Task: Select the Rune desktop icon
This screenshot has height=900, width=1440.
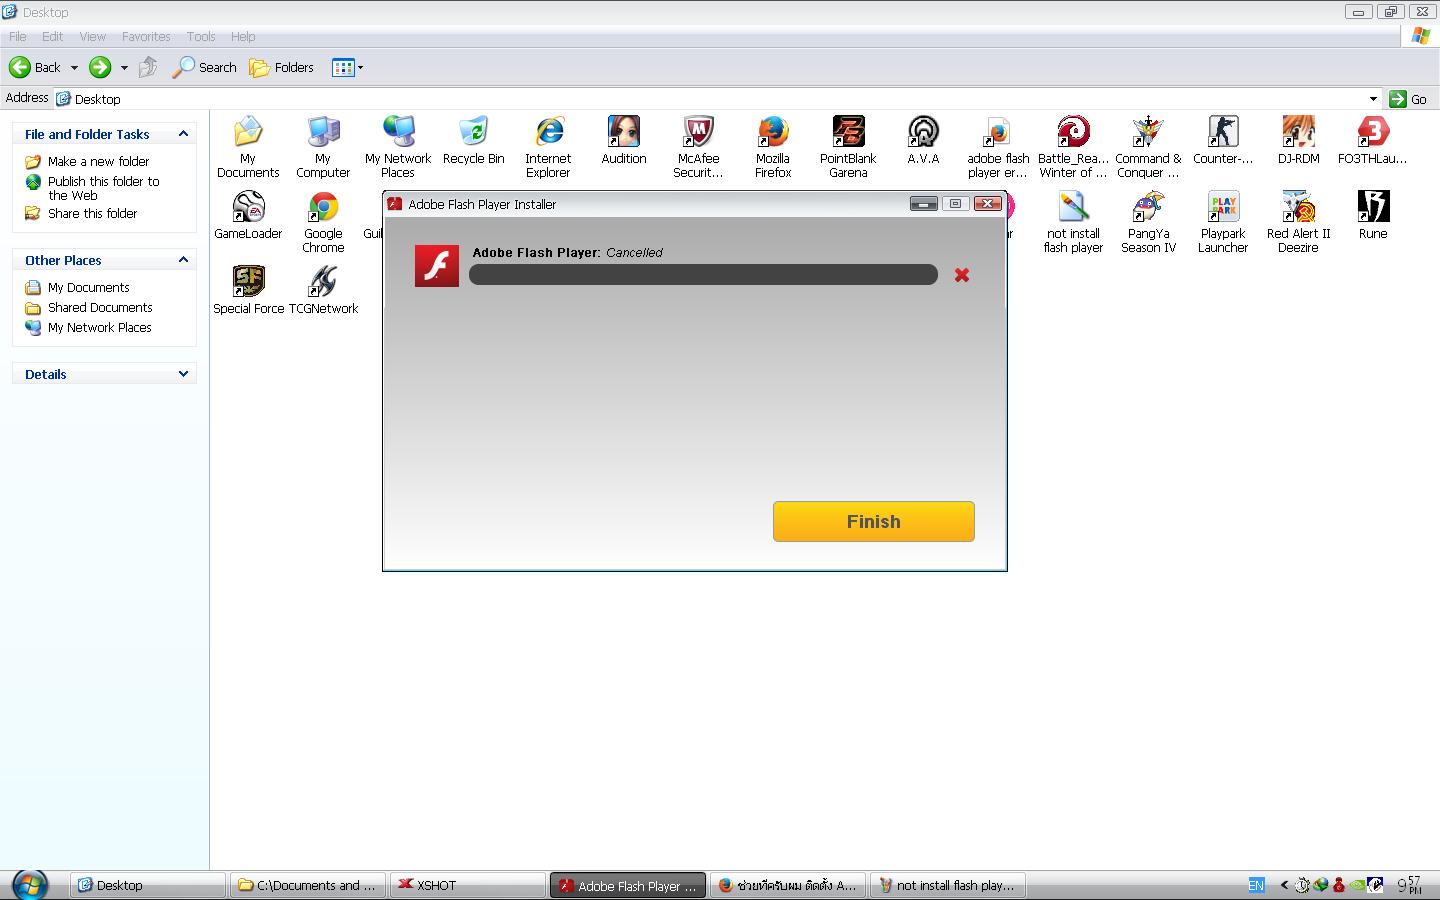Action: pyautogui.click(x=1373, y=216)
